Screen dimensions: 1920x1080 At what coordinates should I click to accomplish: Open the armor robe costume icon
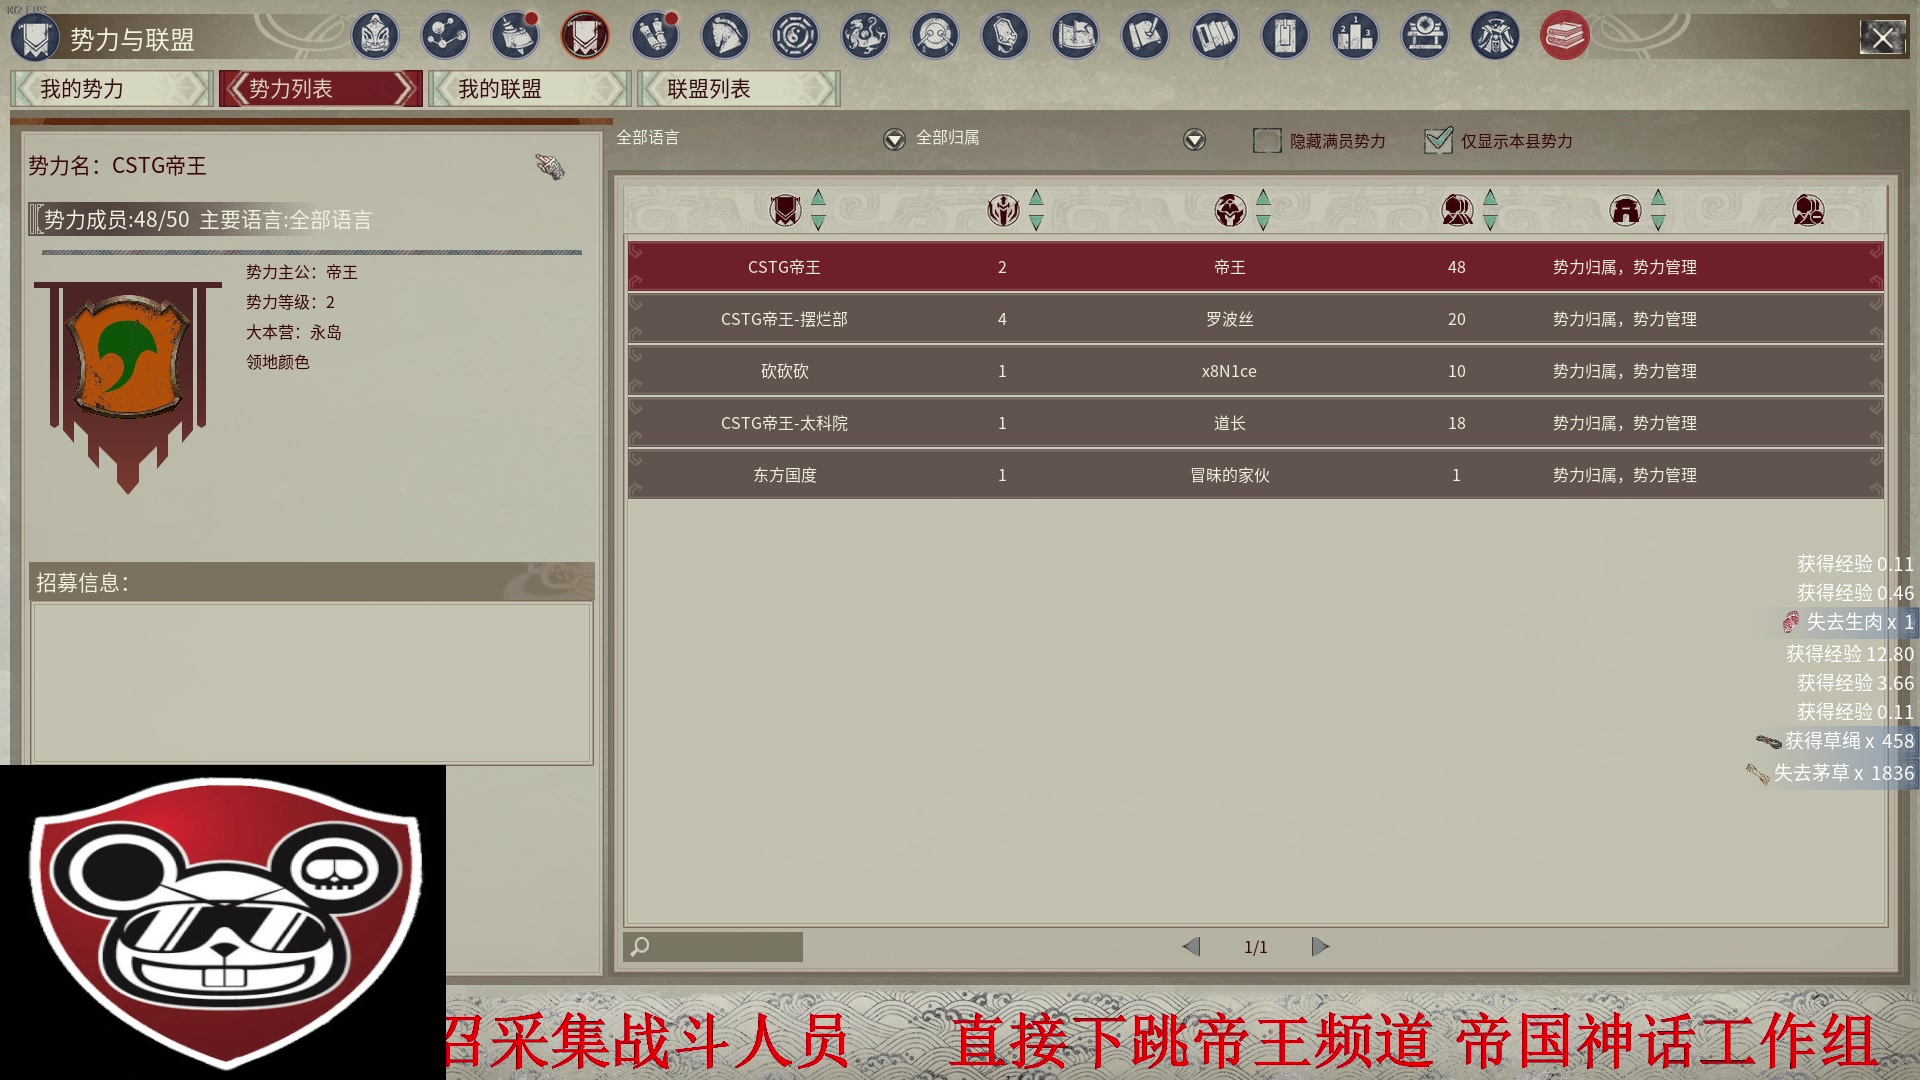[x=1495, y=37]
